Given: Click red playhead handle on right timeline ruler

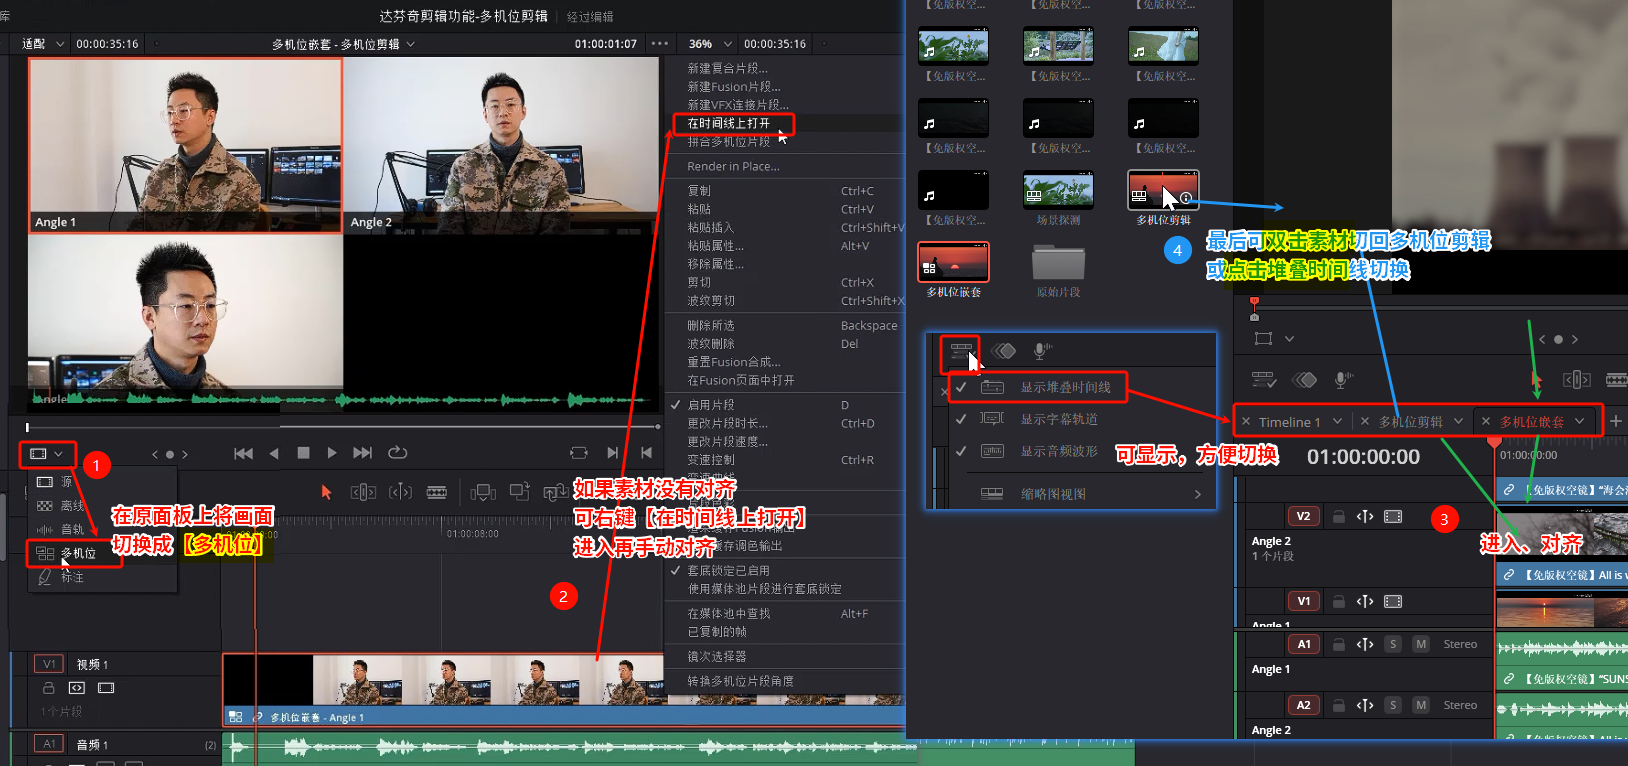Looking at the screenshot, I should tap(1495, 440).
